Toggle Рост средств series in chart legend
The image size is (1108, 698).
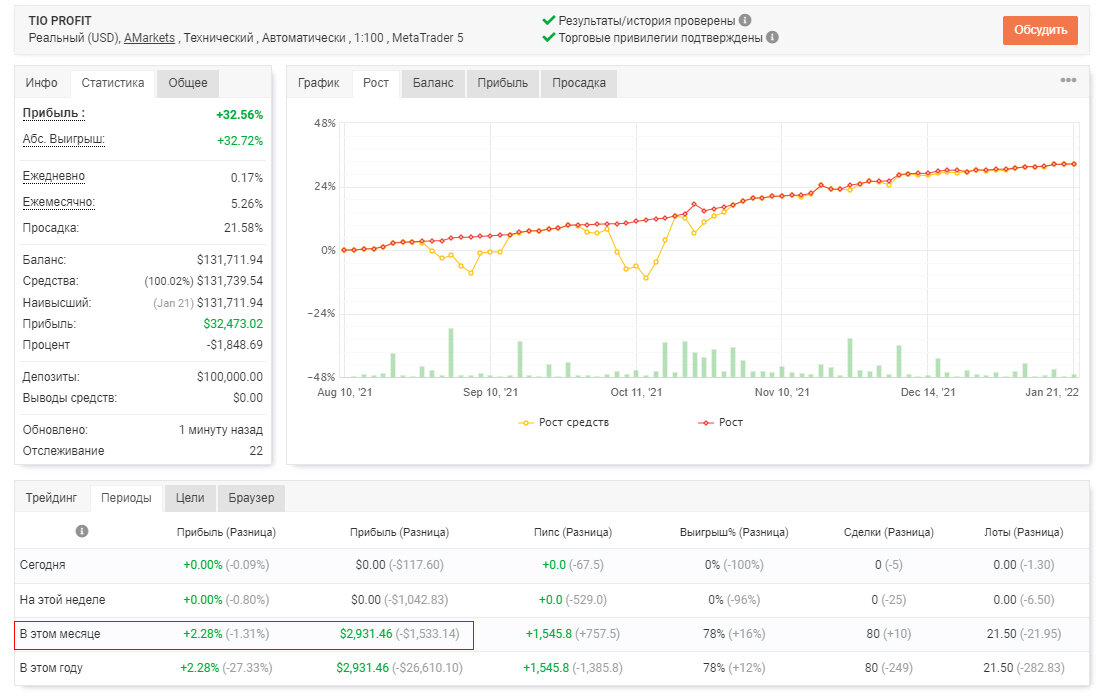coord(563,422)
